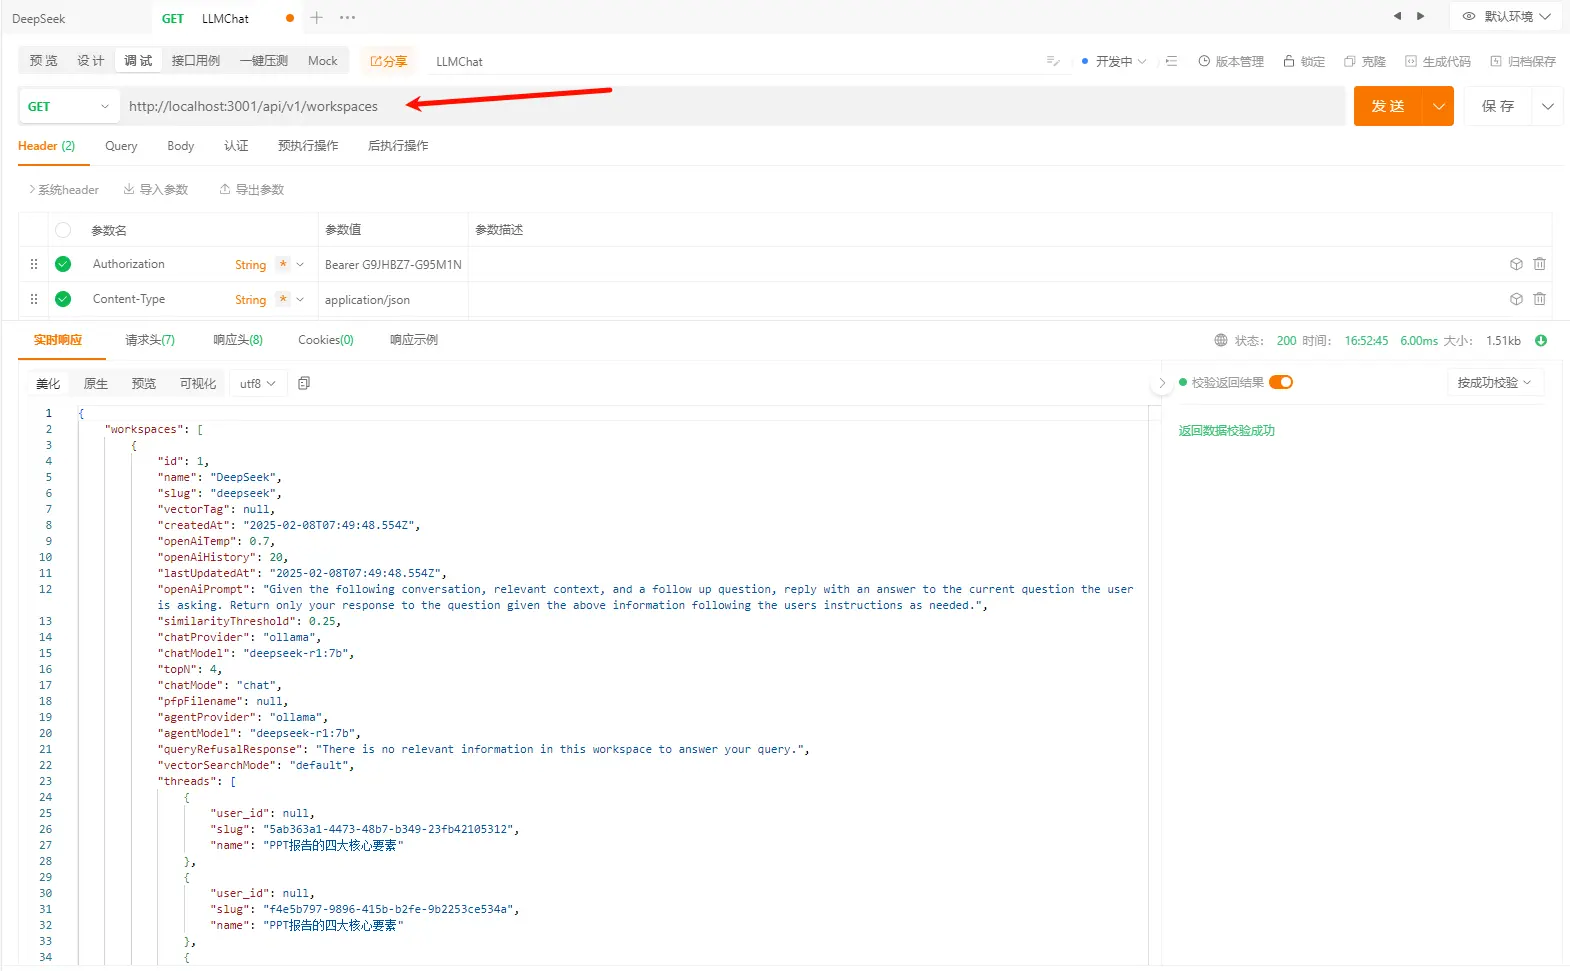Expand the save options arrow
This screenshot has width=1570, height=971.
pos(1547,106)
